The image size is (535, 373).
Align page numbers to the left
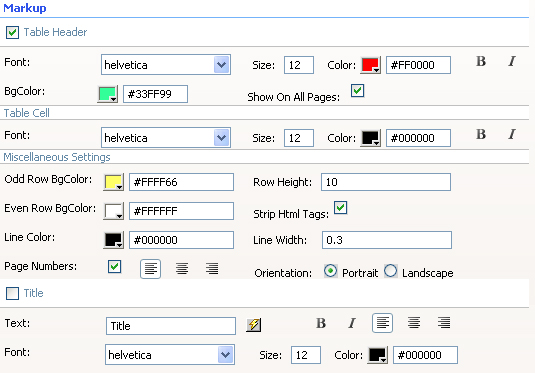(x=150, y=269)
